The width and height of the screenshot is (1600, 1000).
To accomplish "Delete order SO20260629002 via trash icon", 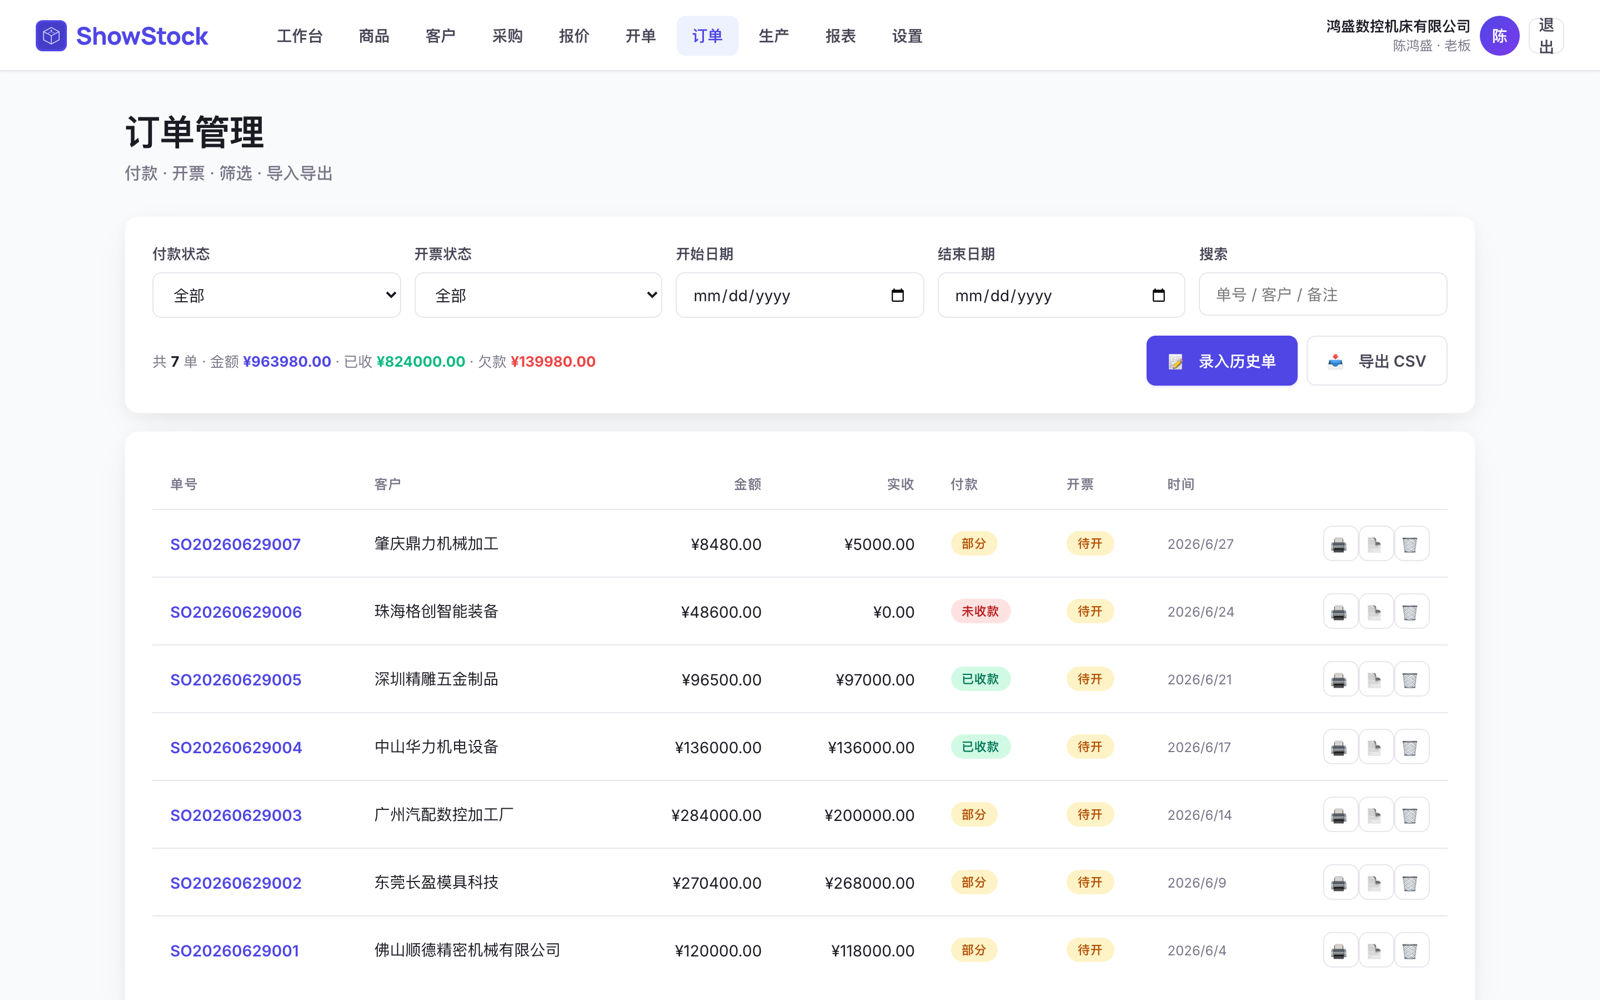I will click(x=1411, y=883).
